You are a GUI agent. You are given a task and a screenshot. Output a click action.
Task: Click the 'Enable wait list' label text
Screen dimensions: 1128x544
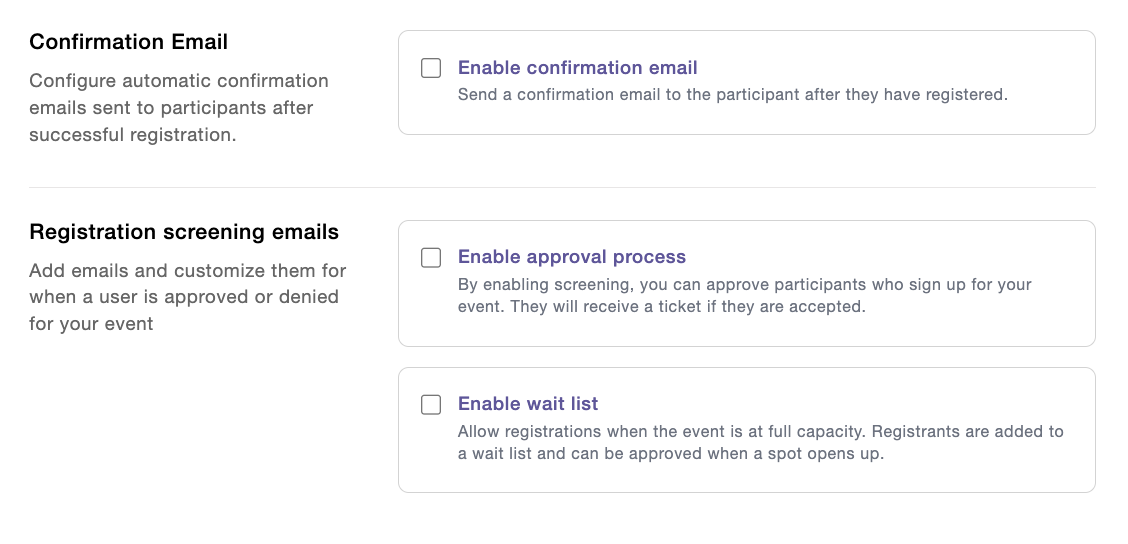point(528,404)
